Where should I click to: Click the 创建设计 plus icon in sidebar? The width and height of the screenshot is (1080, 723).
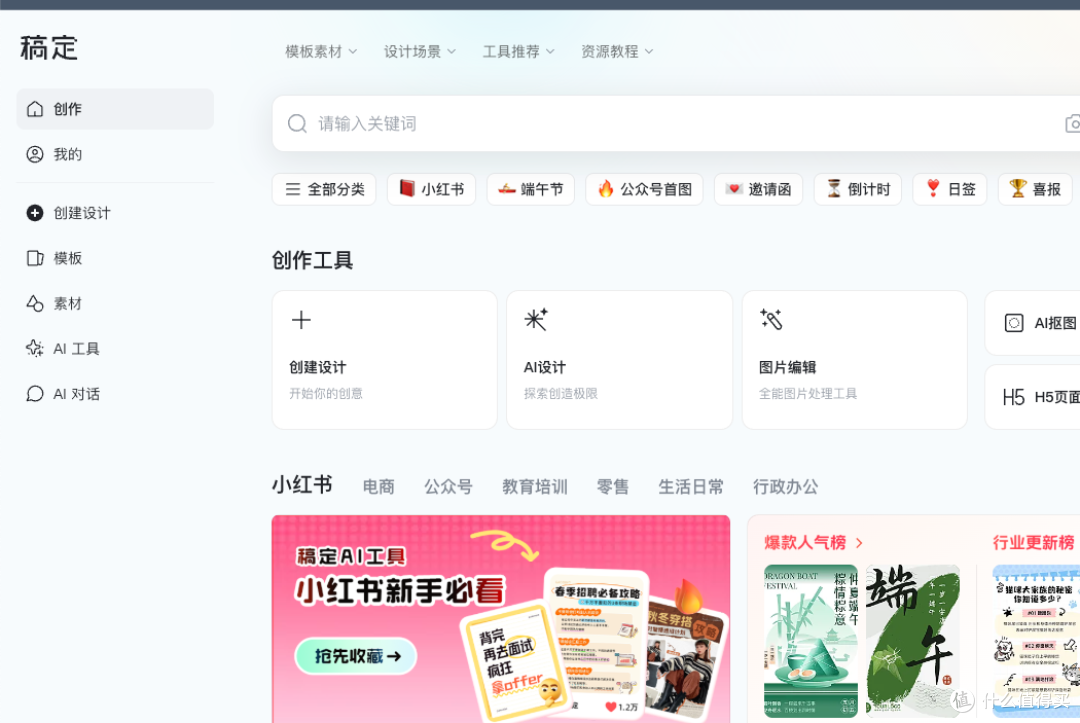[x=34, y=213]
